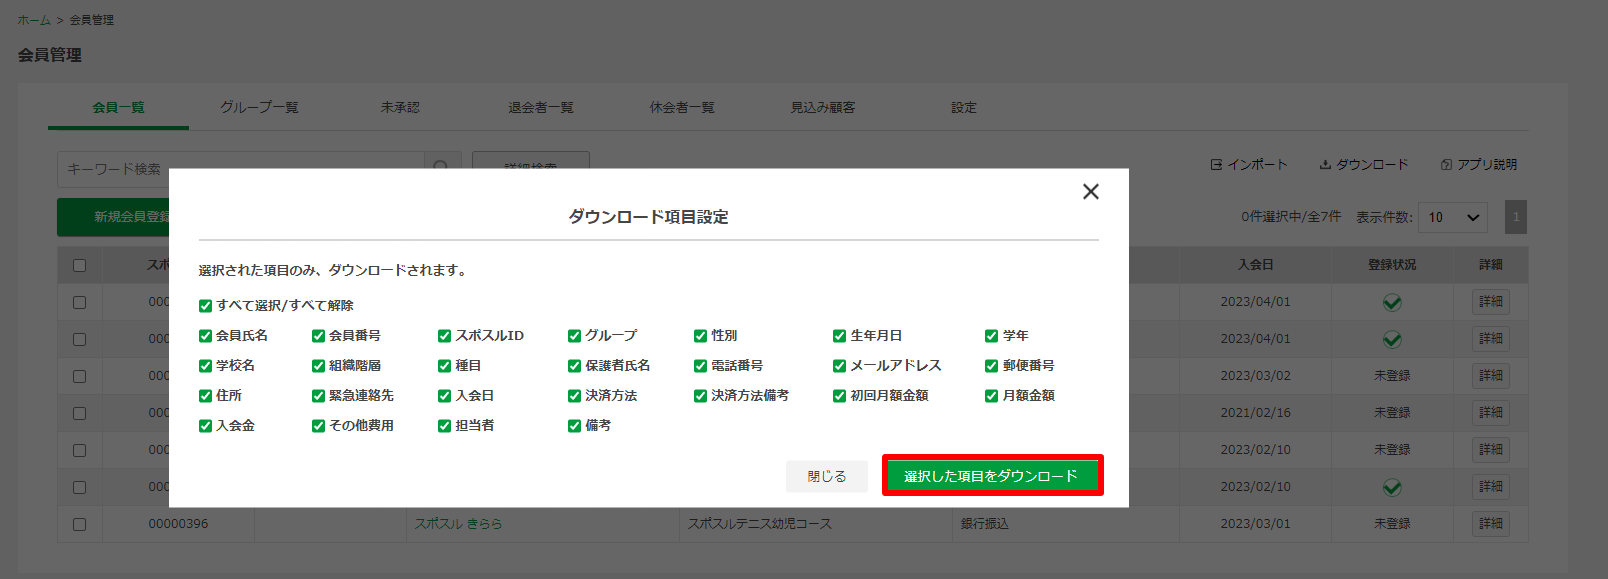
Task: Click 選択した項目をダウンロード button
Action: 992,476
